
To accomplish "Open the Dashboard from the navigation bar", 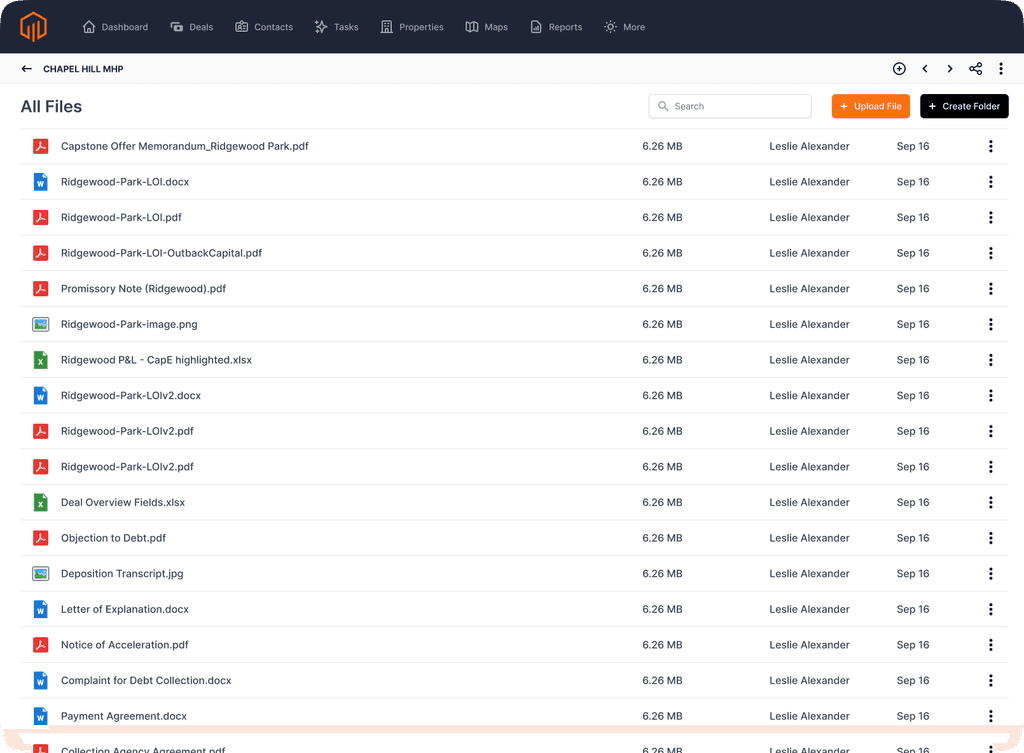I will coord(115,27).
